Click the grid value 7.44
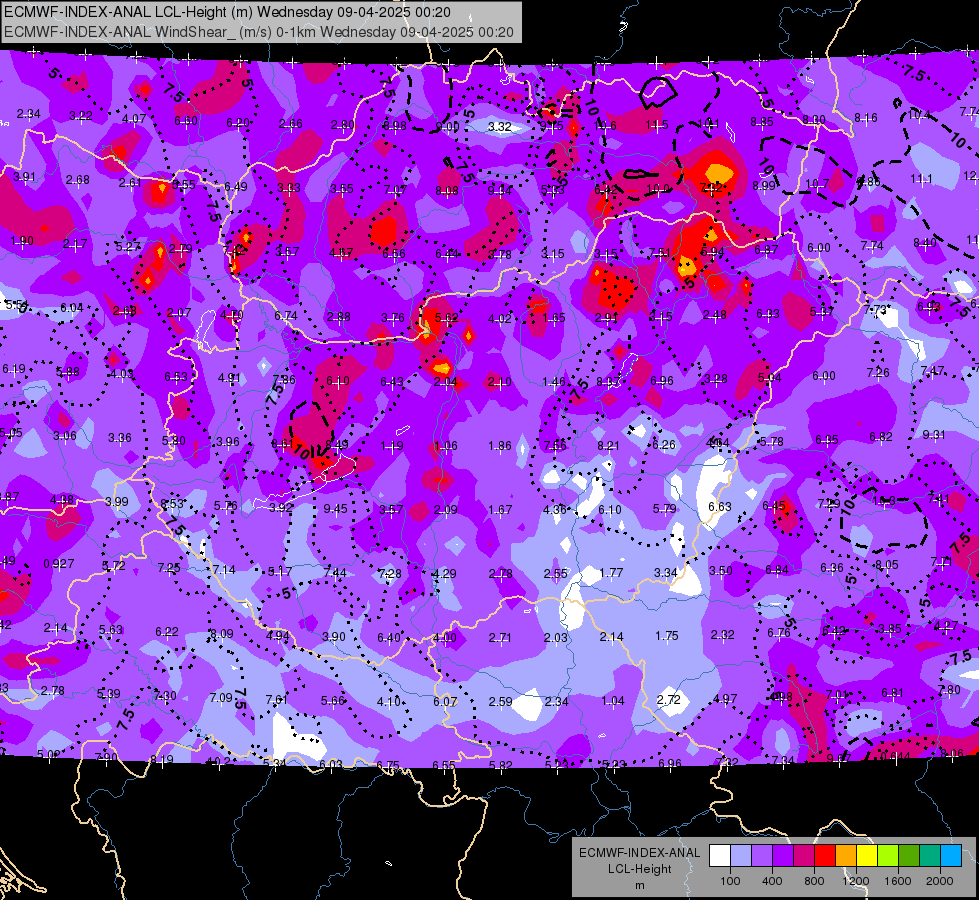The image size is (979, 900). point(335,573)
